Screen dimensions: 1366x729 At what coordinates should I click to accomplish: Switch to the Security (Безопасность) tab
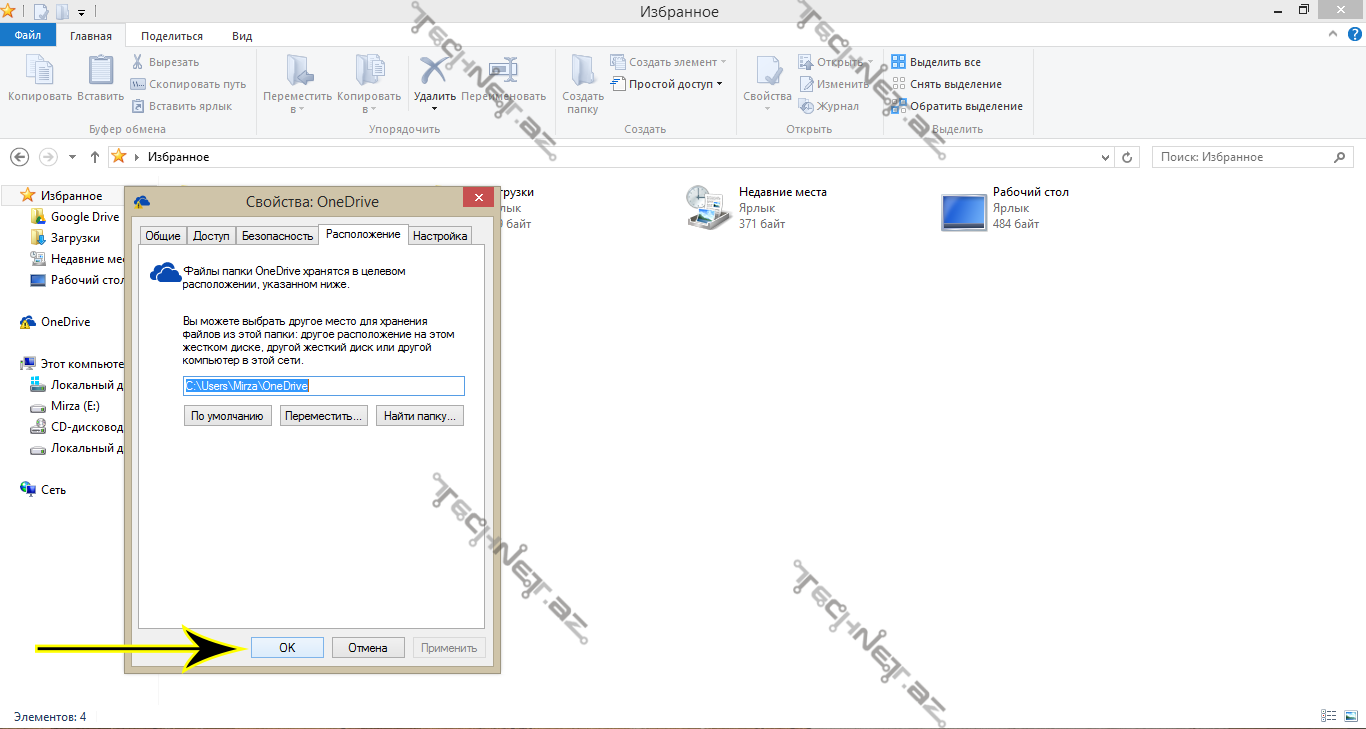click(277, 236)
